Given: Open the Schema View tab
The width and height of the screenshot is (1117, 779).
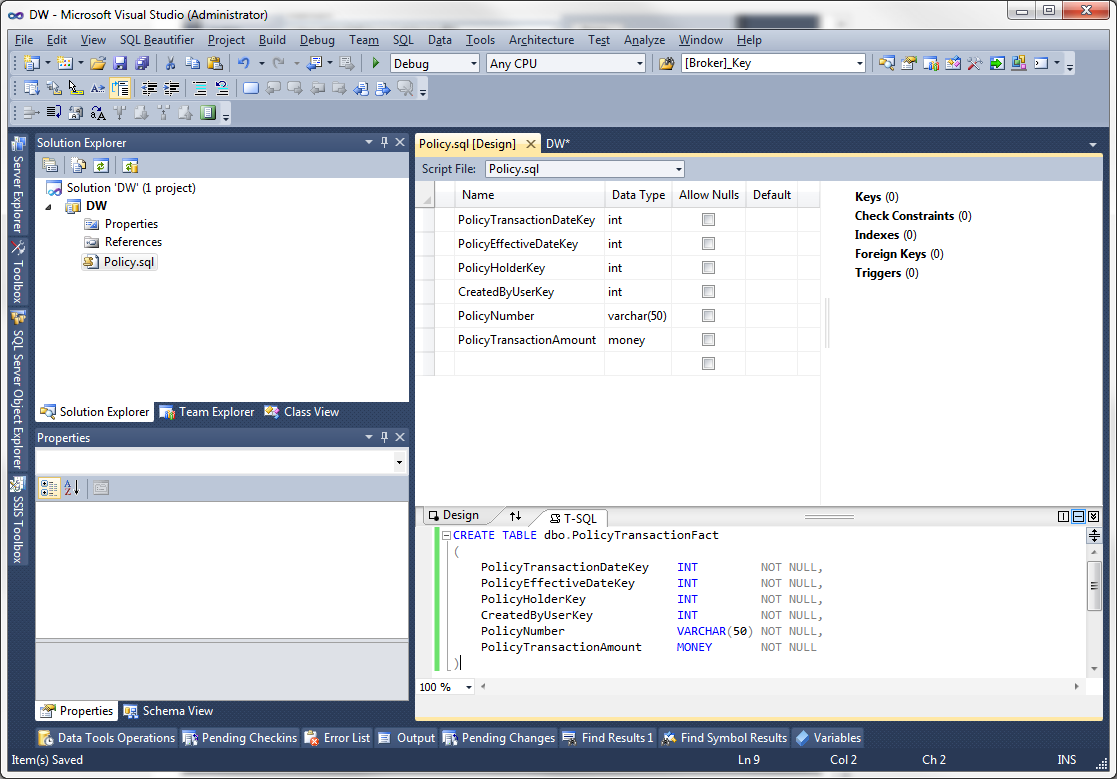Looking at the screenshot, I should pos(169,711).
